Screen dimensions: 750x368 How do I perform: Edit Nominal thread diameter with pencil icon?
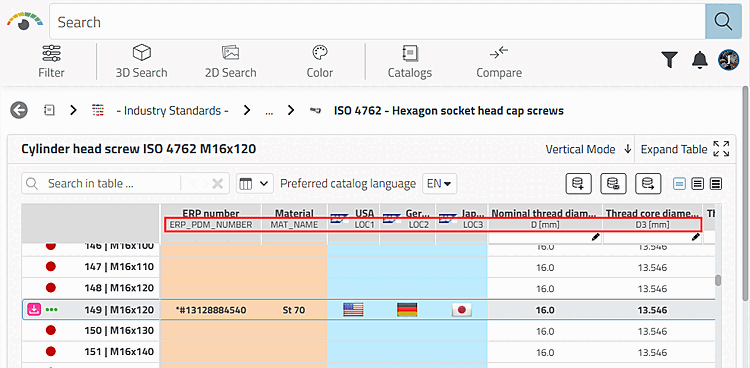click(x=596, y=237)
